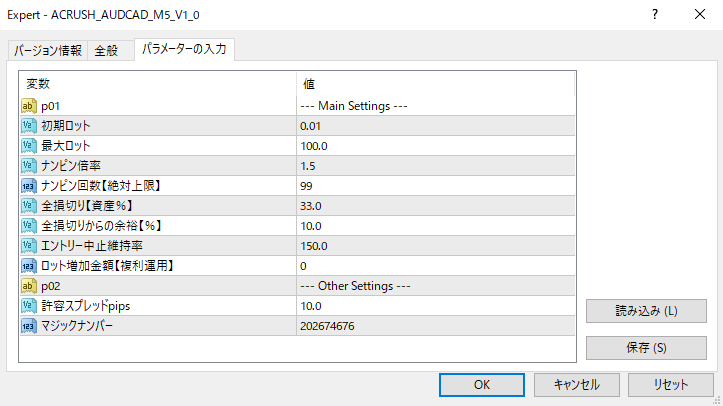The width and height of the screenshot is (723, 406).
Task: Edit the 初期ロット value 0.01
Action: pos(436,126)
